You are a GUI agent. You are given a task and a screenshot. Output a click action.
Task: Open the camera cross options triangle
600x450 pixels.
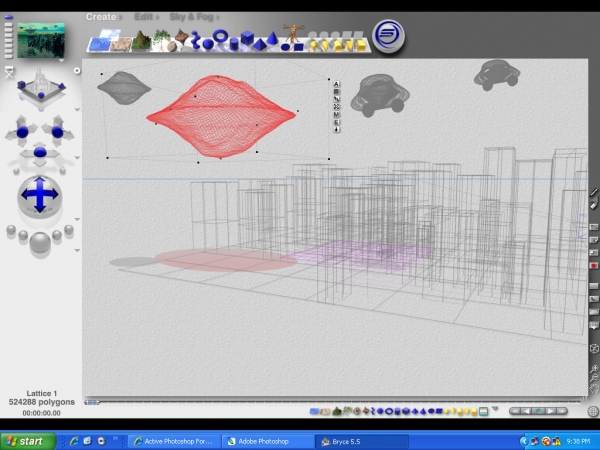77,158
